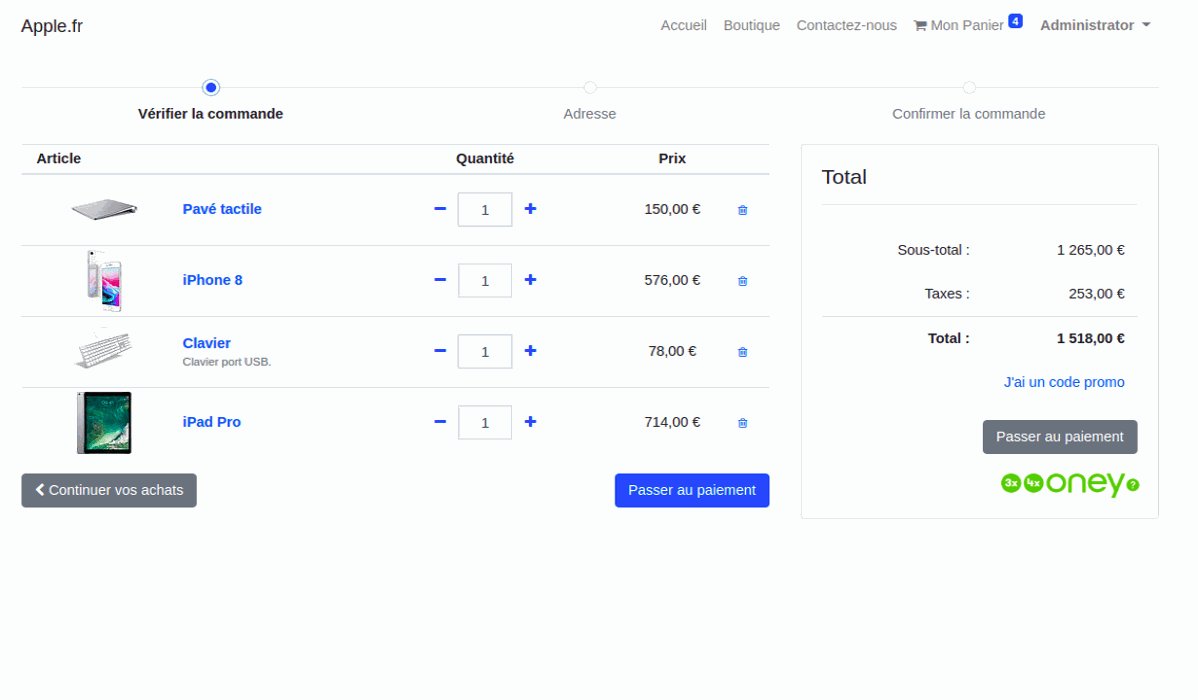1198x700 pixels.
Task: Delete iPad Pro from the cart
Action: (742, 423)
